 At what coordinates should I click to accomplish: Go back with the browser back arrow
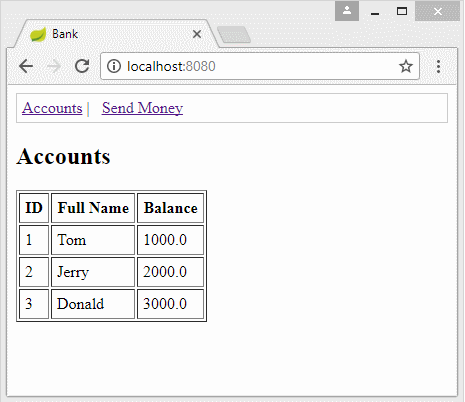(26, 66)
